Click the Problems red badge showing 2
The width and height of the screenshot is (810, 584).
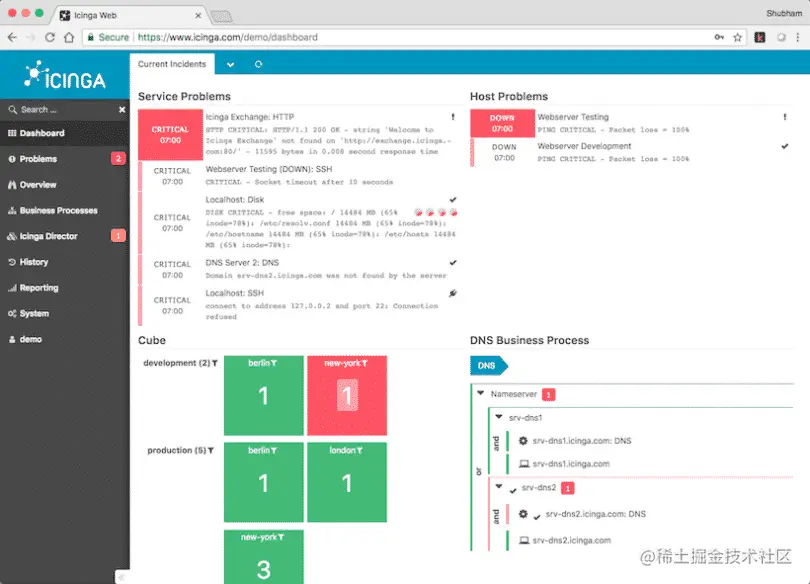[118, 159]
